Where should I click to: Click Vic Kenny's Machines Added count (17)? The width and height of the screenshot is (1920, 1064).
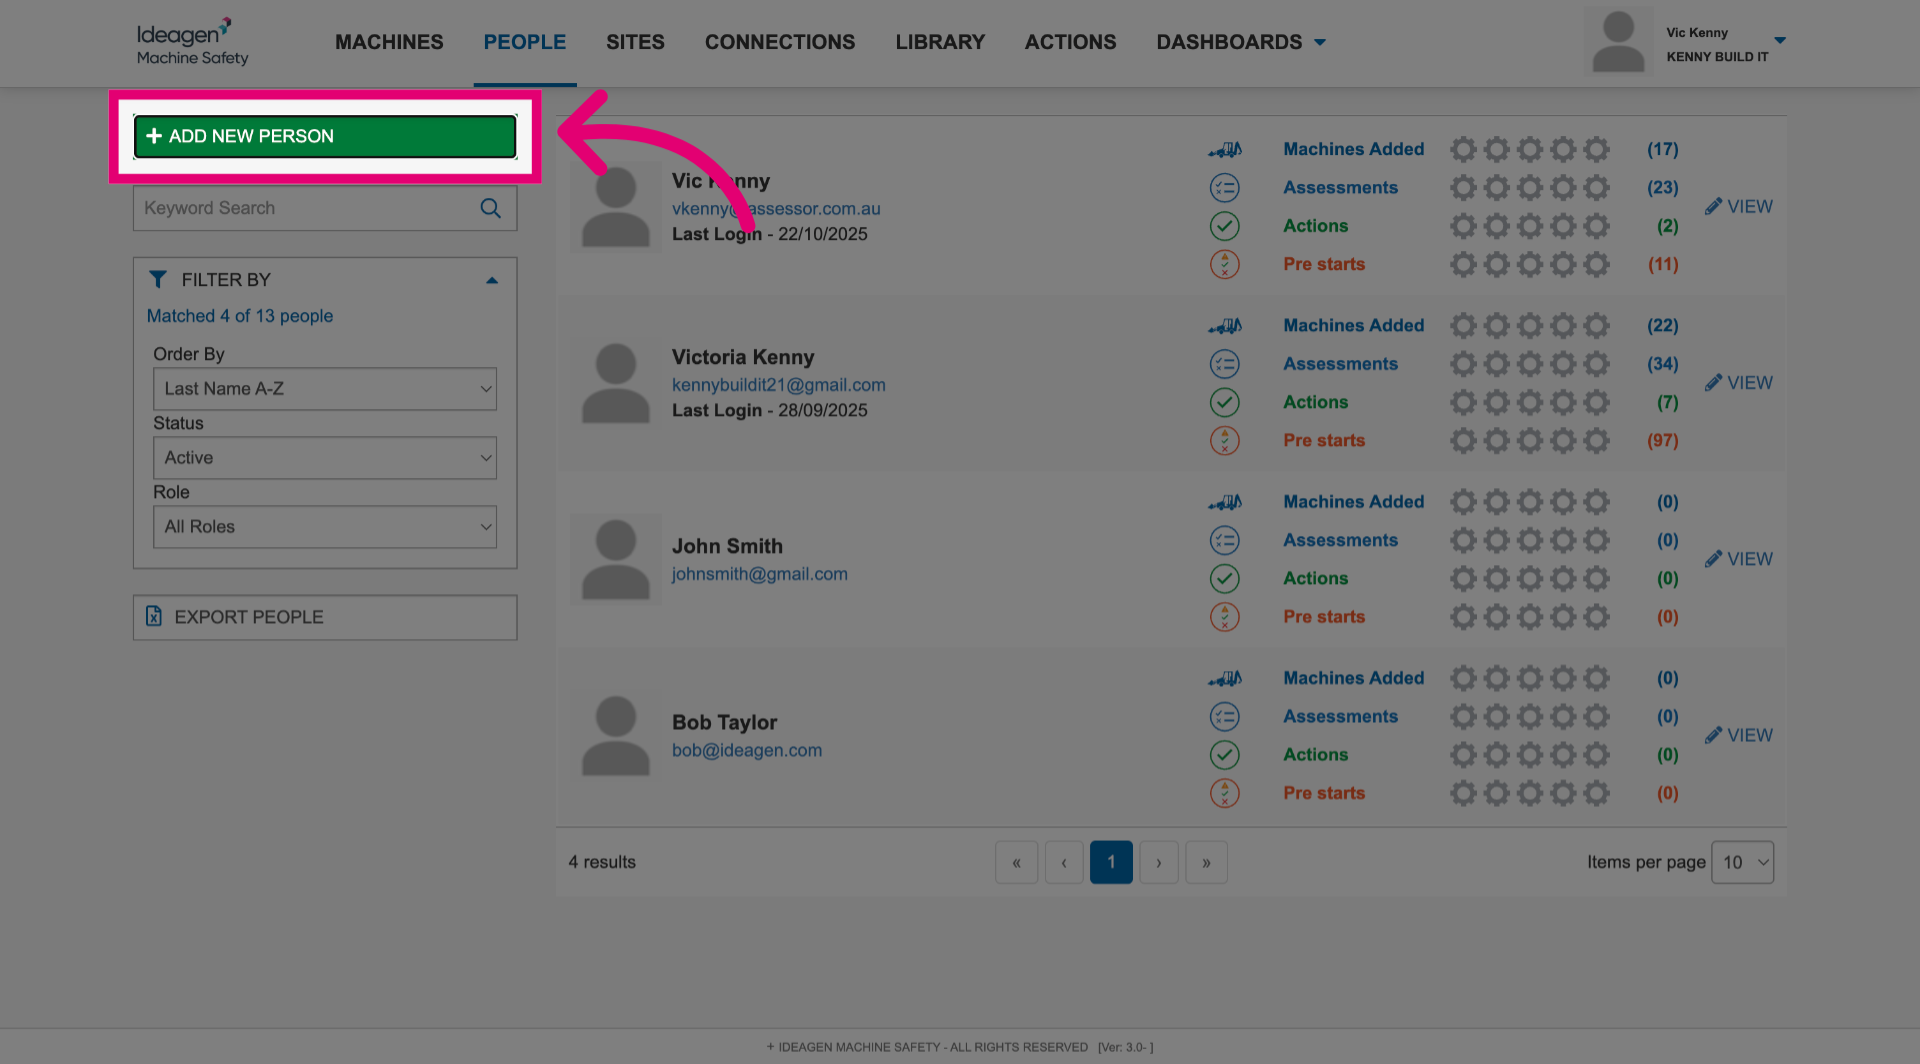[x=1663, y=149]
